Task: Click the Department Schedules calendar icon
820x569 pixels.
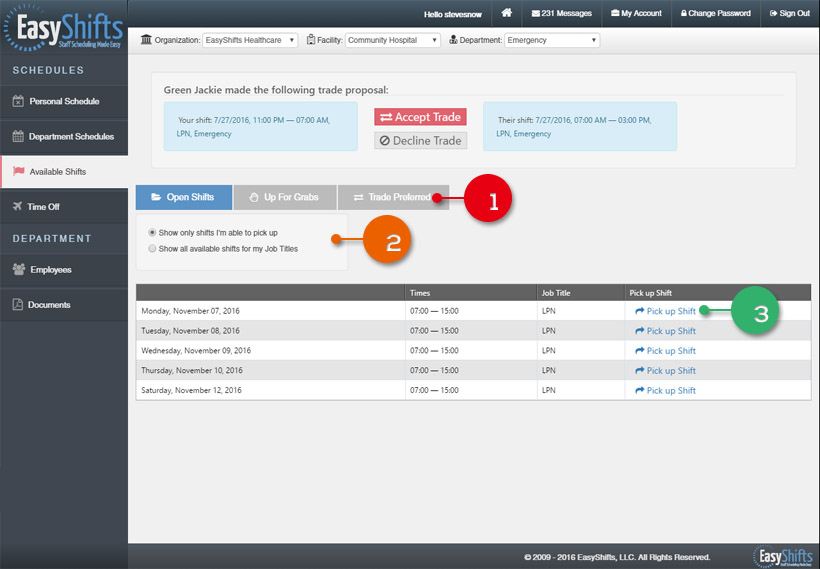Action: (x=18, y=136)
